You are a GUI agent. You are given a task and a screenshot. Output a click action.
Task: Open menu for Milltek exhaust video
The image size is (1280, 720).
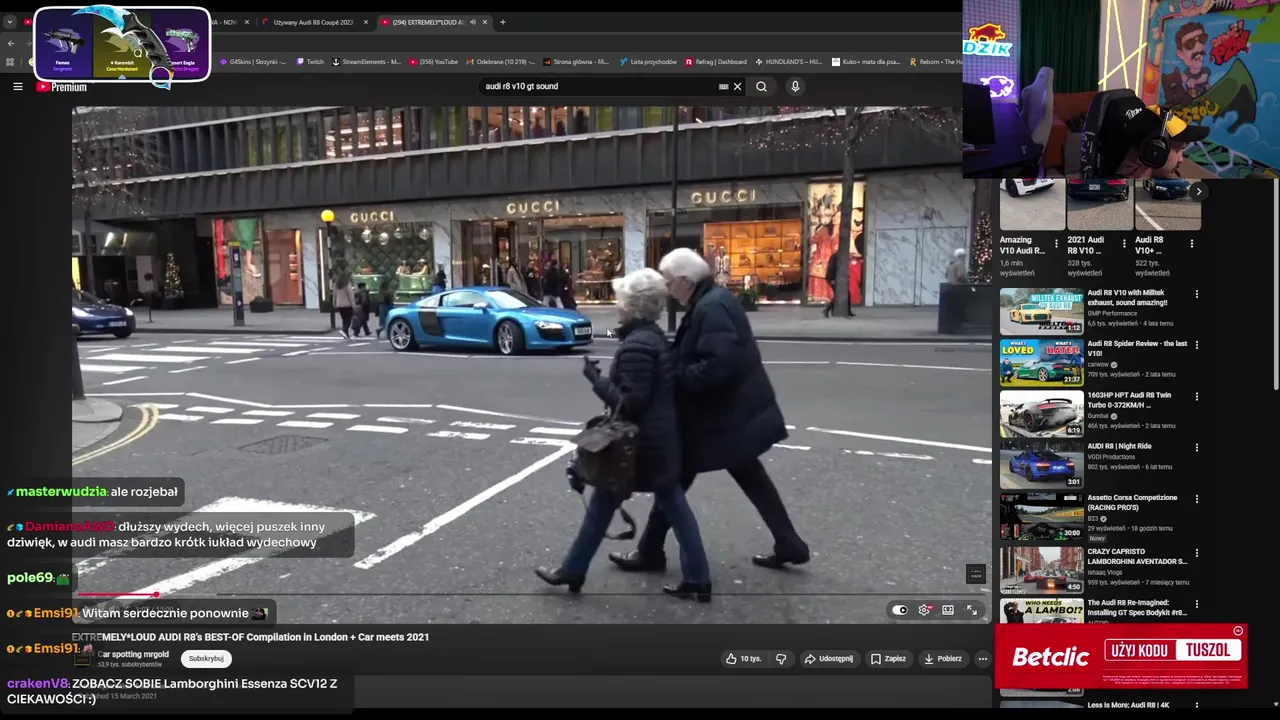1196,295
